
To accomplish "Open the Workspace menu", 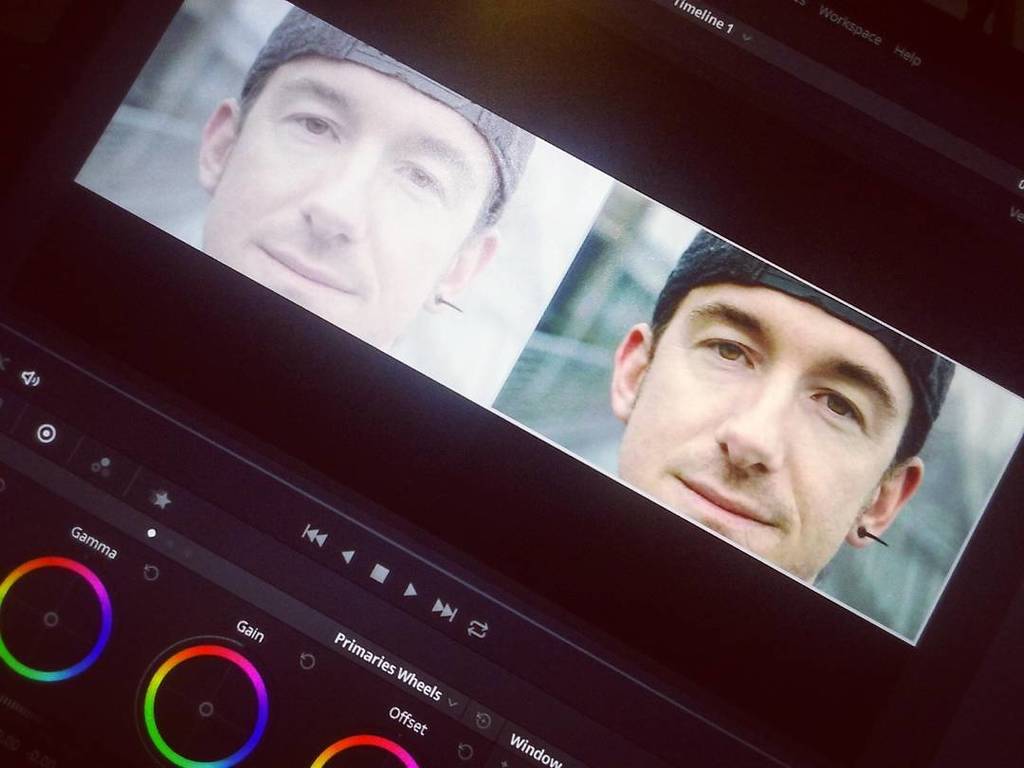I will pos(850,26).
